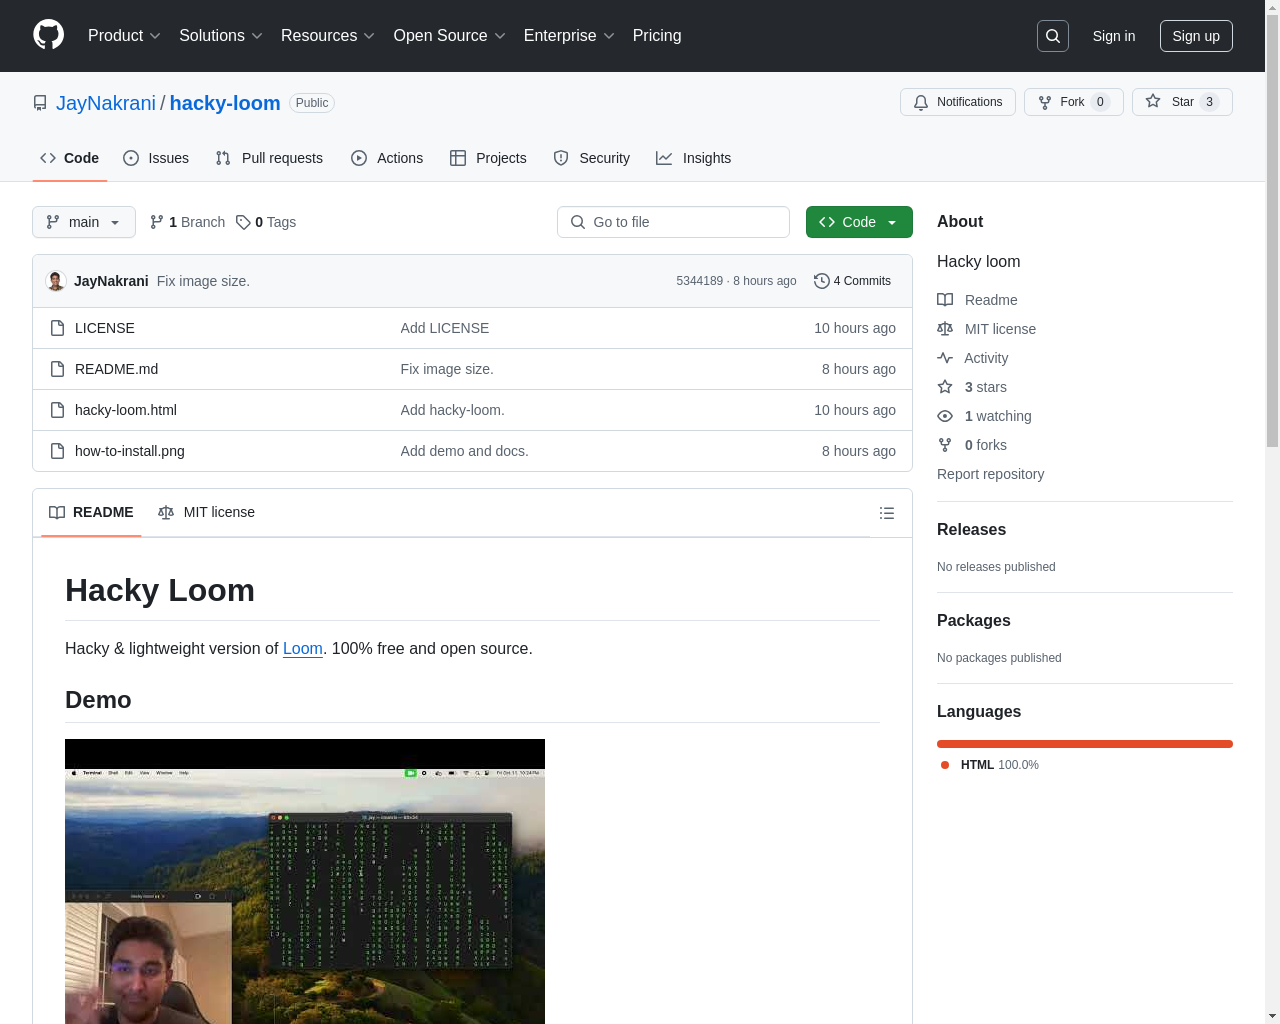Screen dimensions: 1280x1024
Task: Click the how-to-install.png file icon
Action: click(58, 451)
